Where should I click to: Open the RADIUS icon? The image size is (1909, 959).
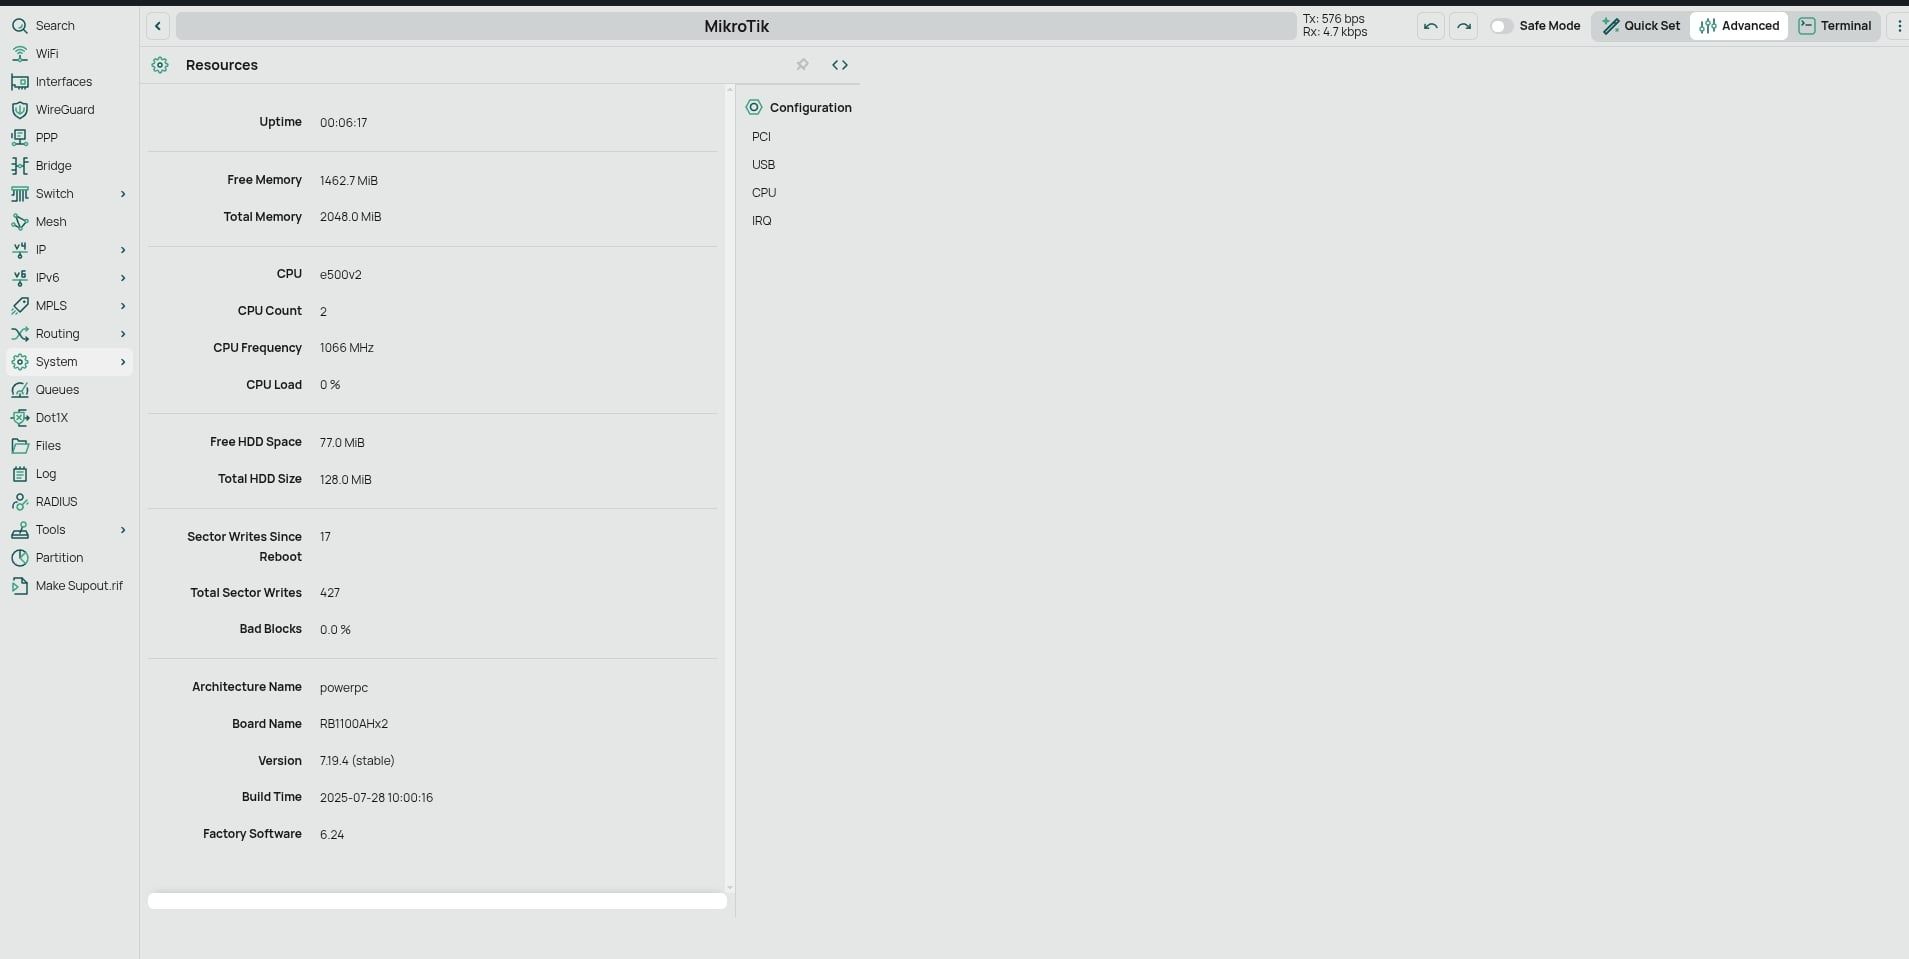point(19,502)
